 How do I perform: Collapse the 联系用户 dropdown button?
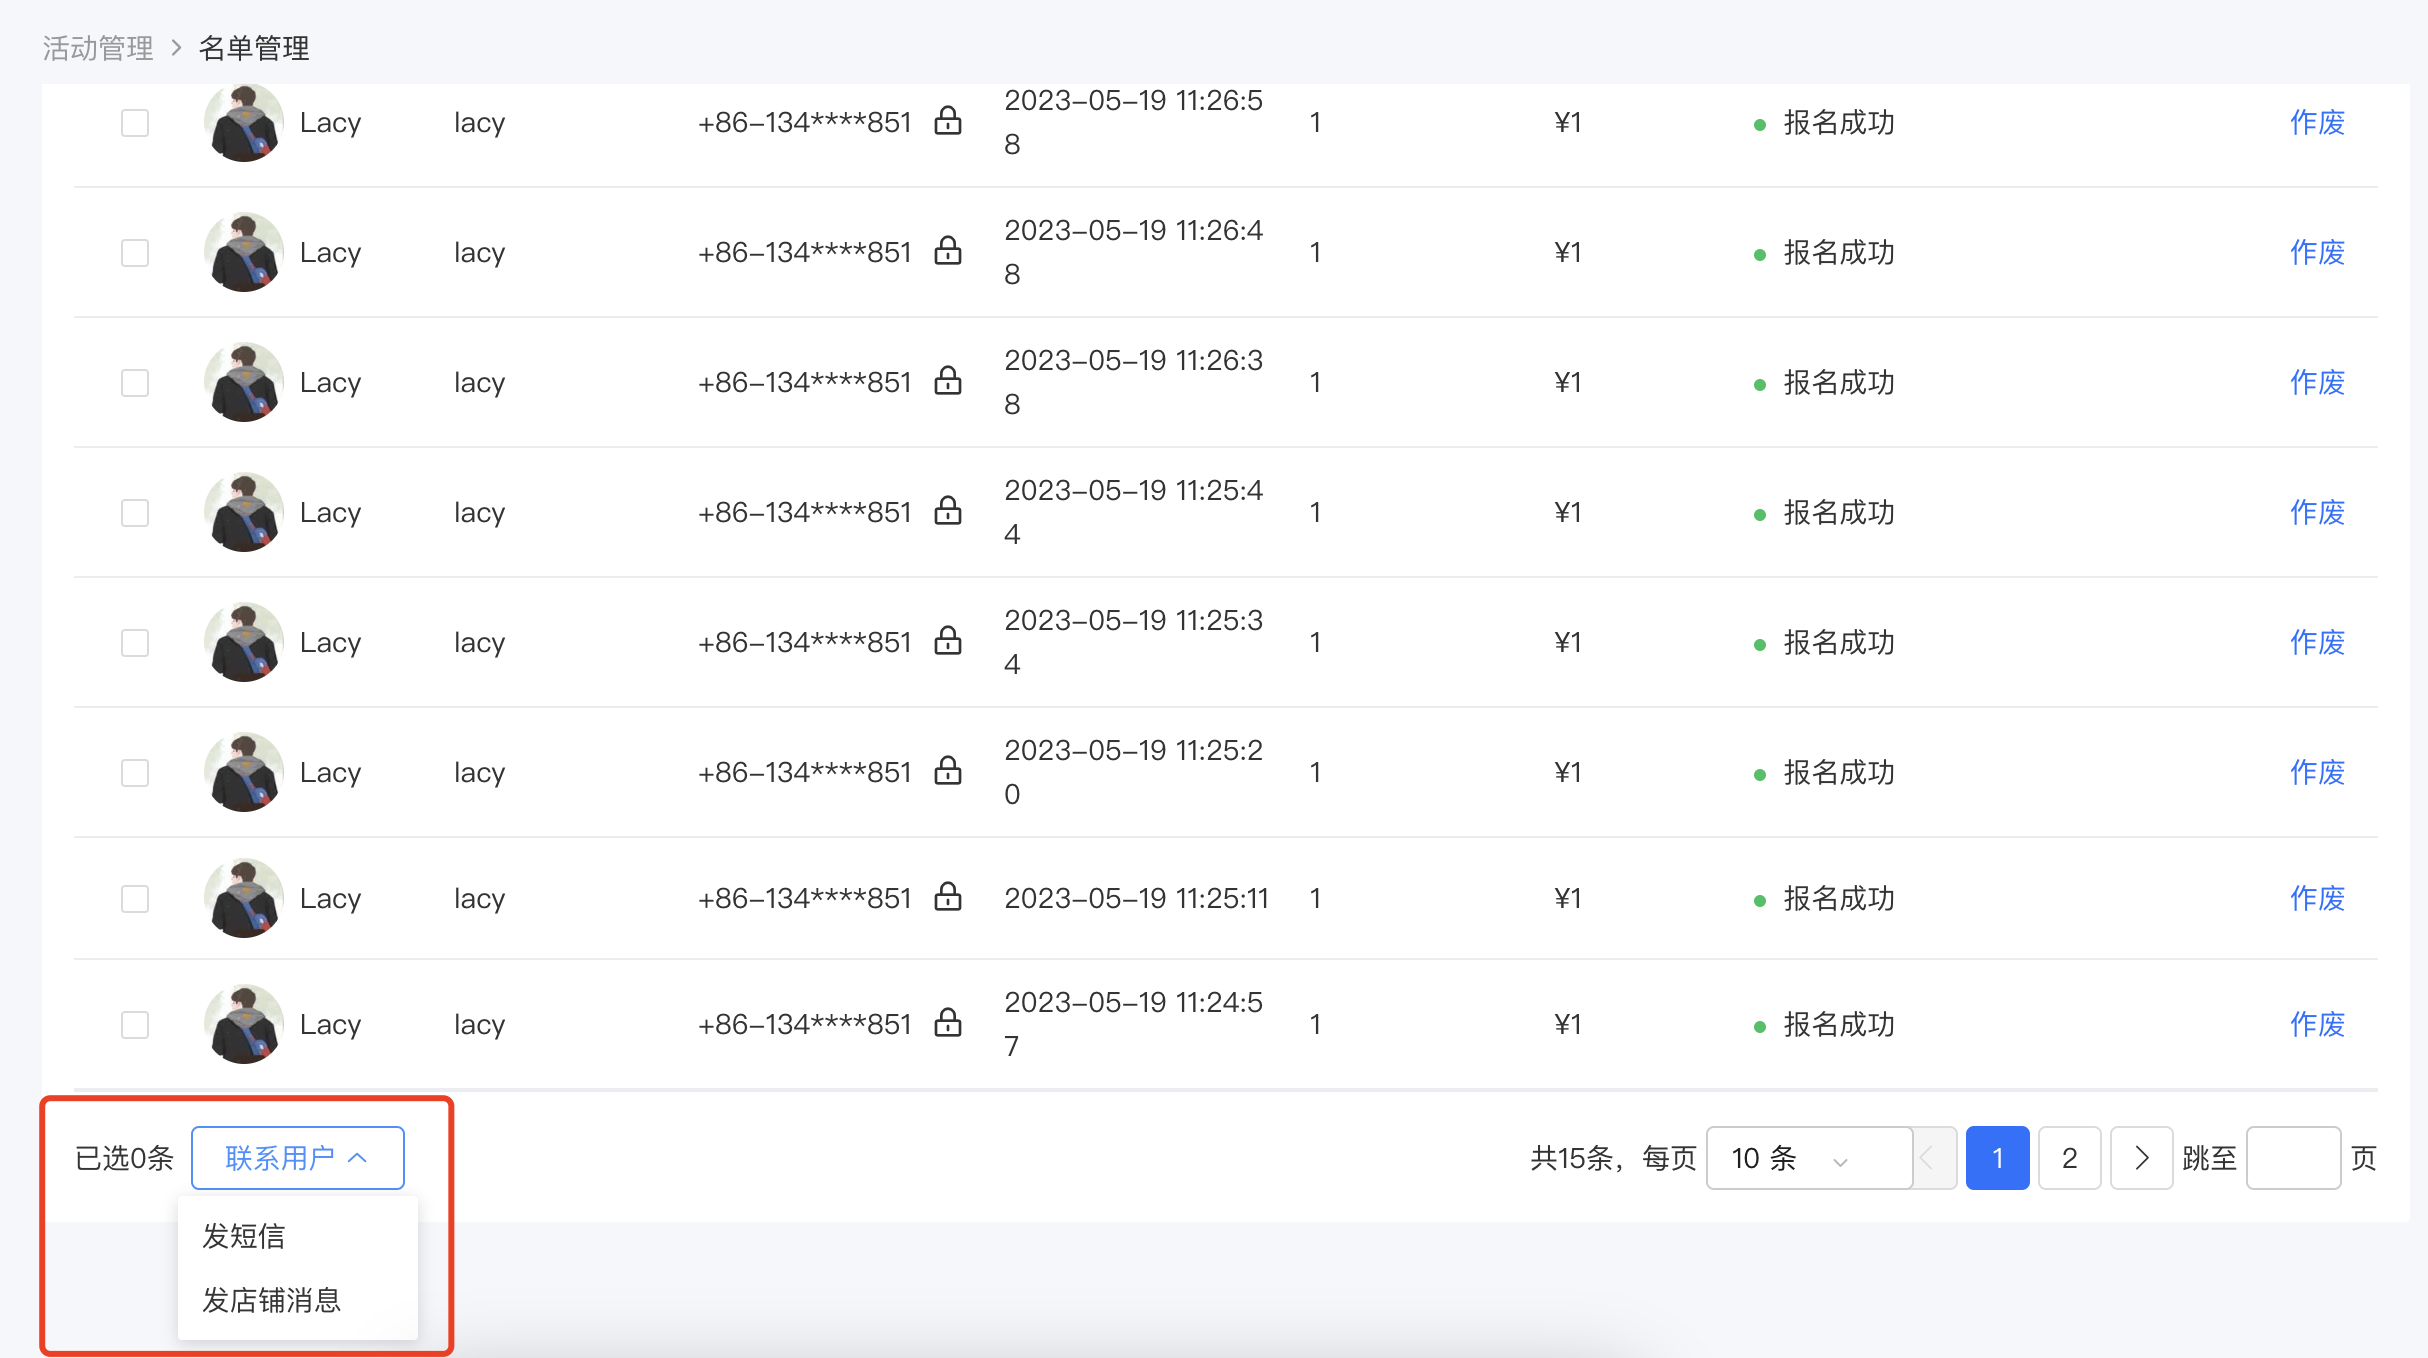tap(298, 1158)
